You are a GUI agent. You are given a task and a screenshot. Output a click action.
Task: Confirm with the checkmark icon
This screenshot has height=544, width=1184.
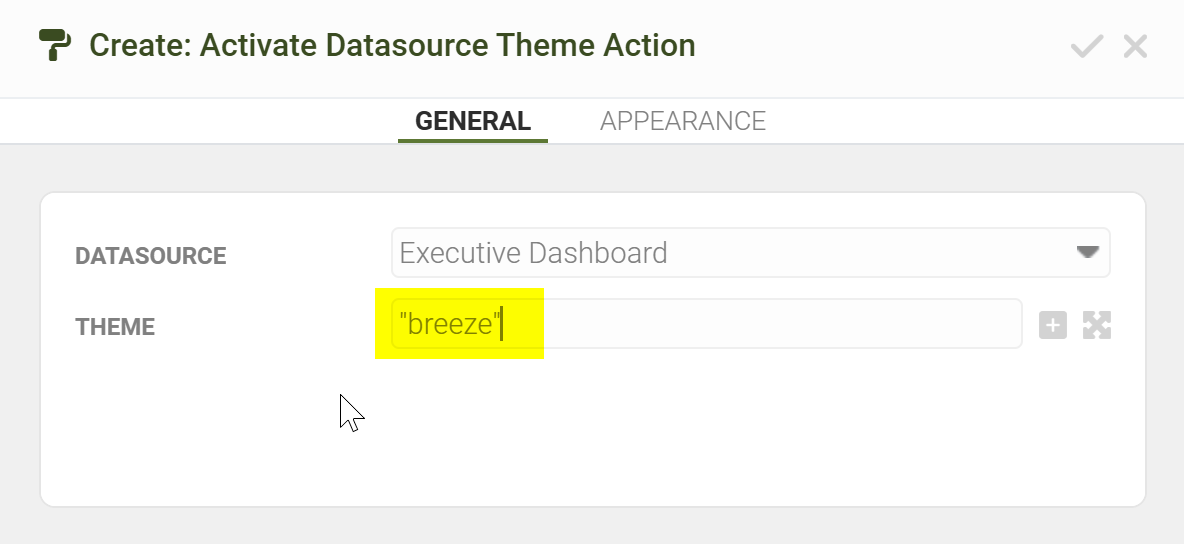pyautogui.click(x=1086, y=46)
